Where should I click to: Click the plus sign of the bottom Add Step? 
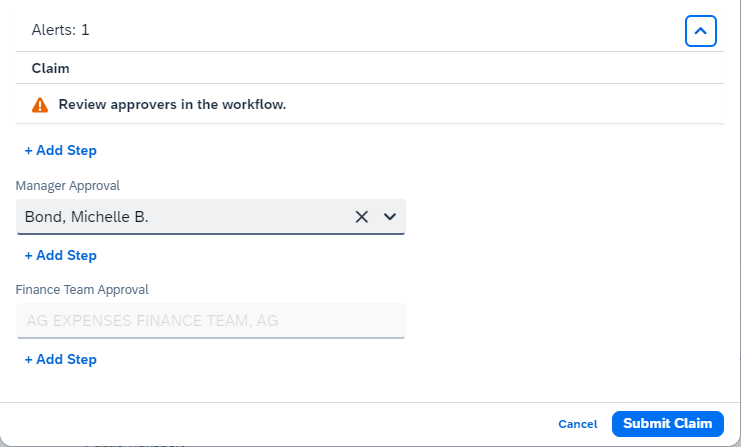pos(29,360)
